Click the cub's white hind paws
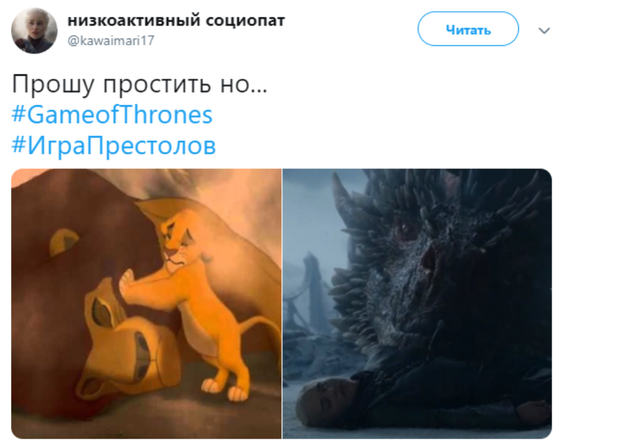The height and width of the screenshot is (448, 620). coord(225,389)
